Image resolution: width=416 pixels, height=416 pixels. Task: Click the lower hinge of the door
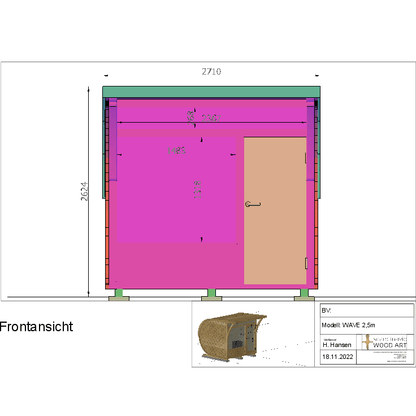(306, 263)
